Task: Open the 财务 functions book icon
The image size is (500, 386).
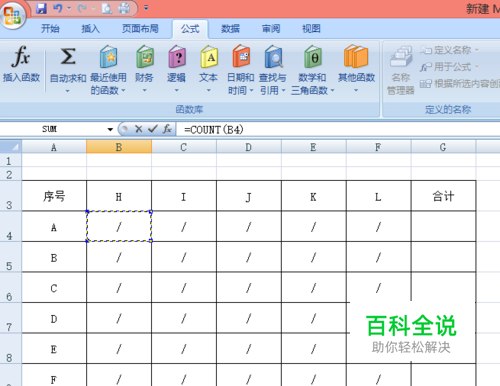Action: 145,57
